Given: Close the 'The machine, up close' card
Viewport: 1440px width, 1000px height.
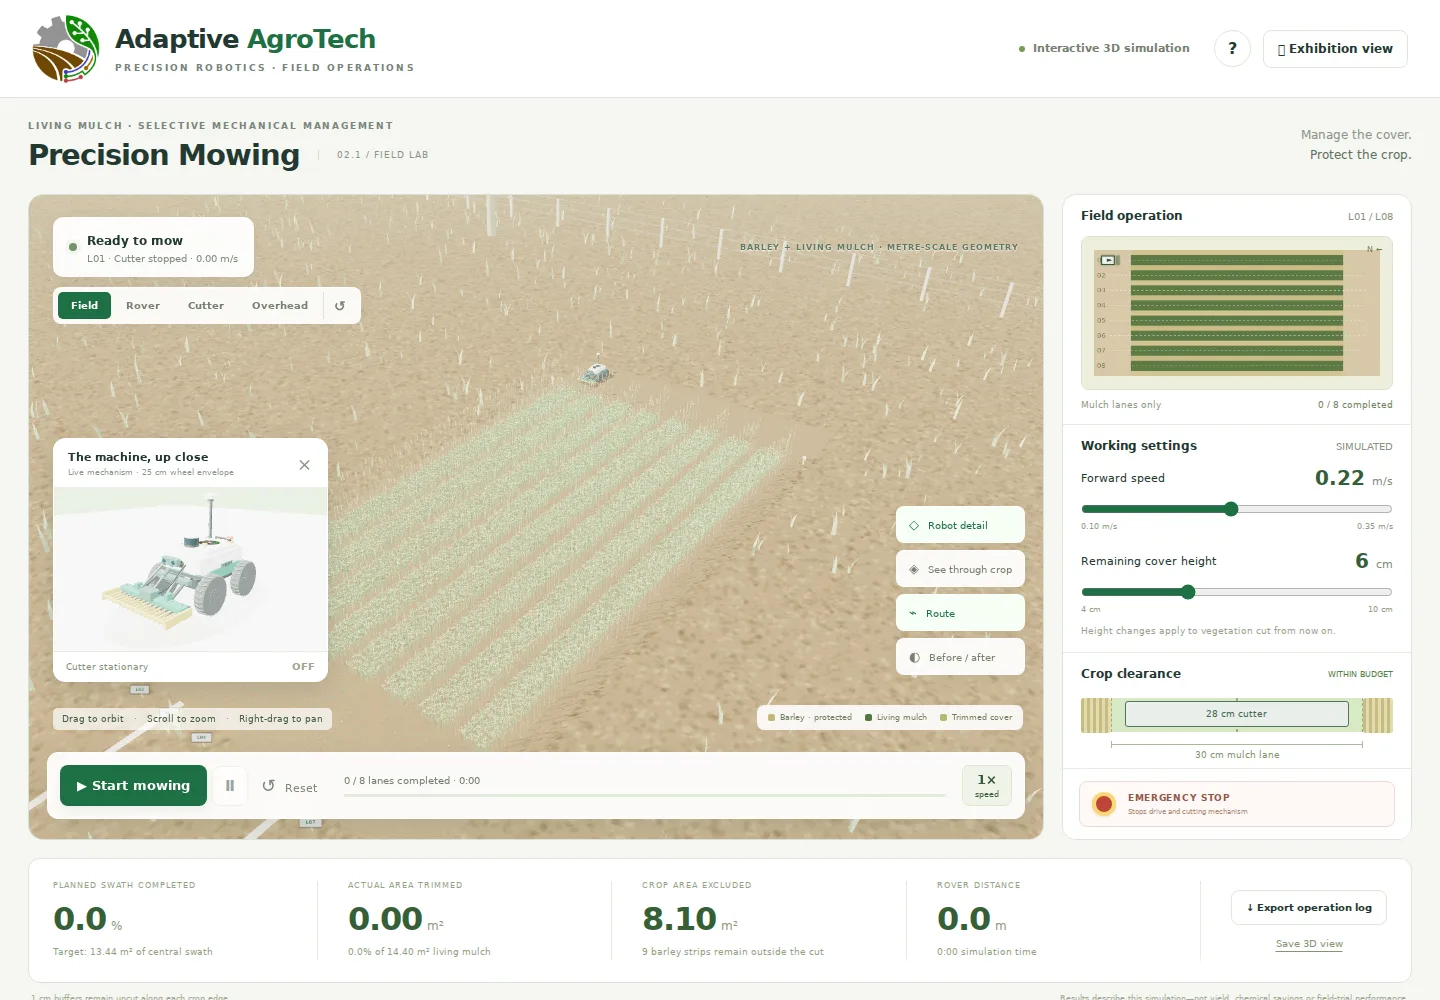Looking at the screenshot, I should coord(304,465).
